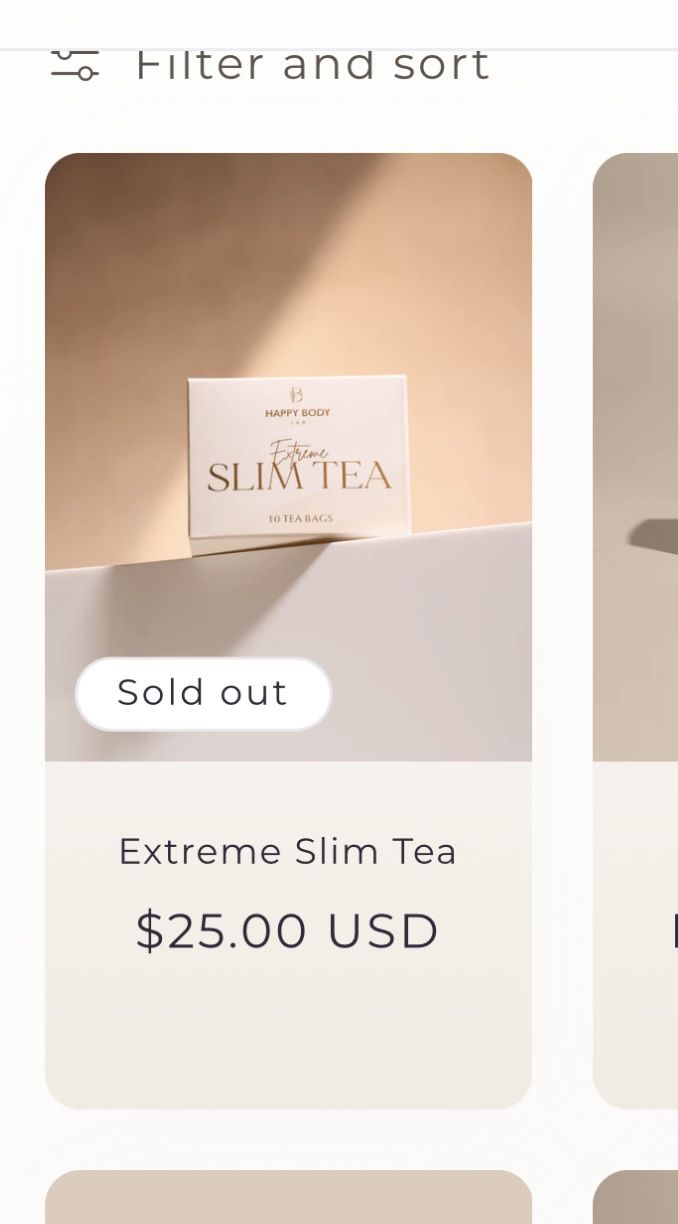678x1224 pixels.
Task: Click the top header bar
Action: (339, 22)
